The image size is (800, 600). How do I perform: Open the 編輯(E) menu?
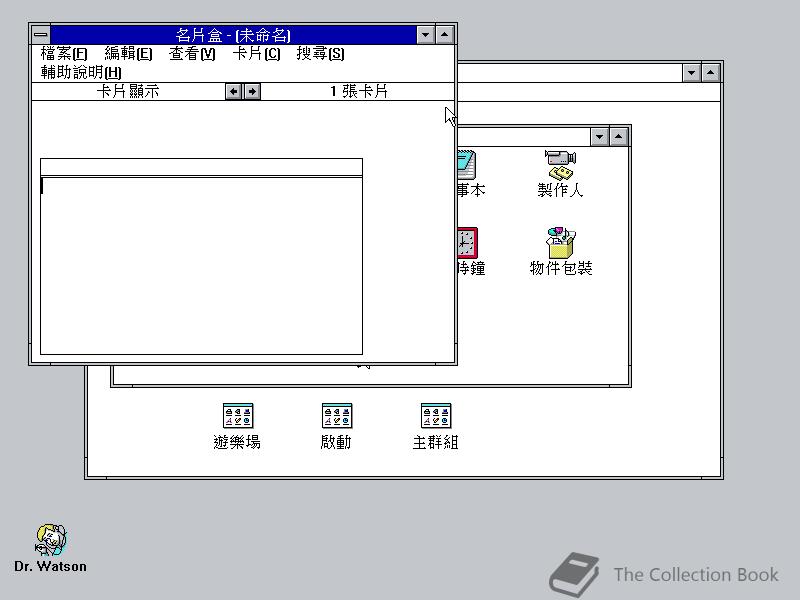click(128, 54)
